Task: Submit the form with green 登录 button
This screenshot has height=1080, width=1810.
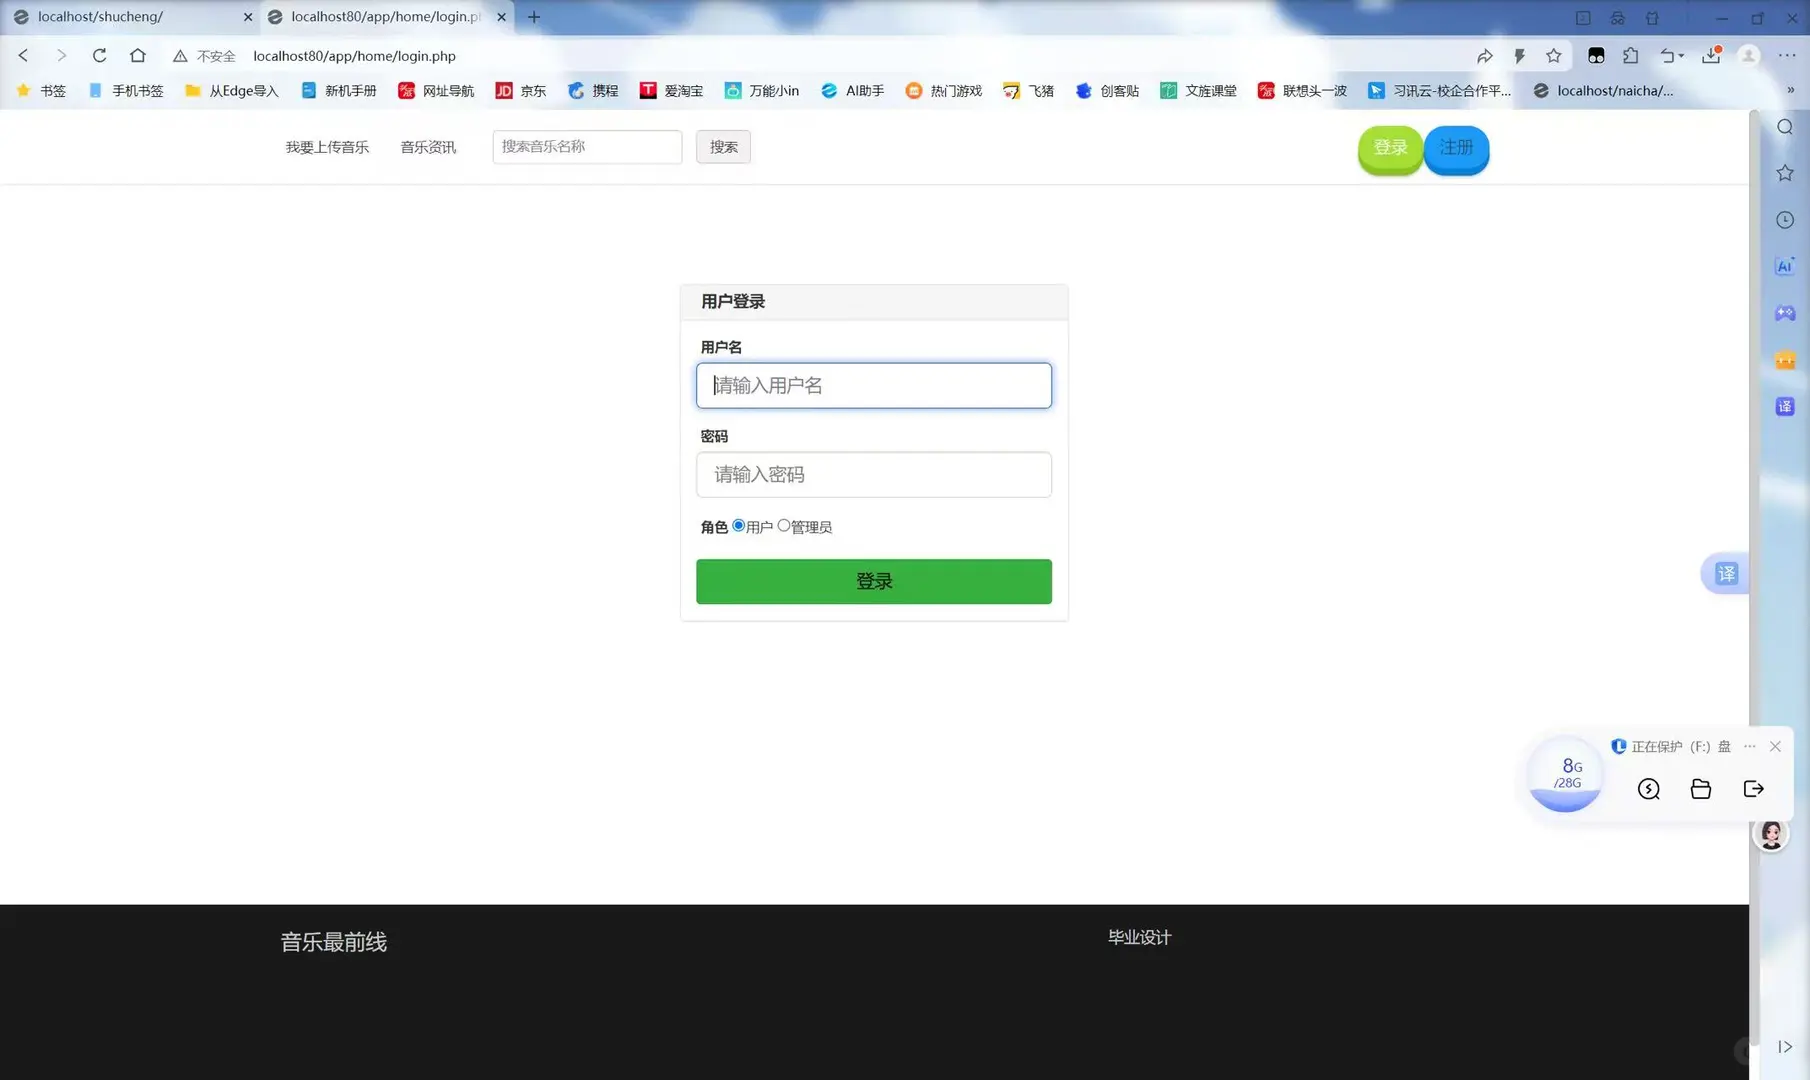Action: pos(874,581)
